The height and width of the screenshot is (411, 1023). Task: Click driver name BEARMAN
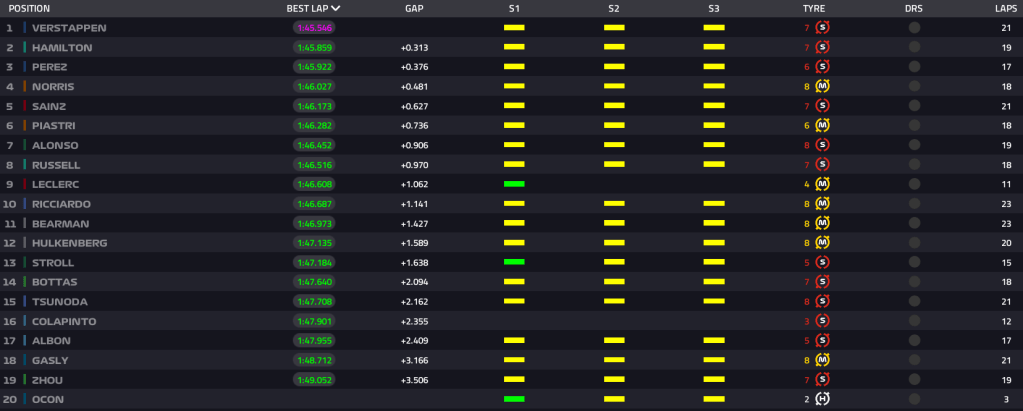point(61,224)
